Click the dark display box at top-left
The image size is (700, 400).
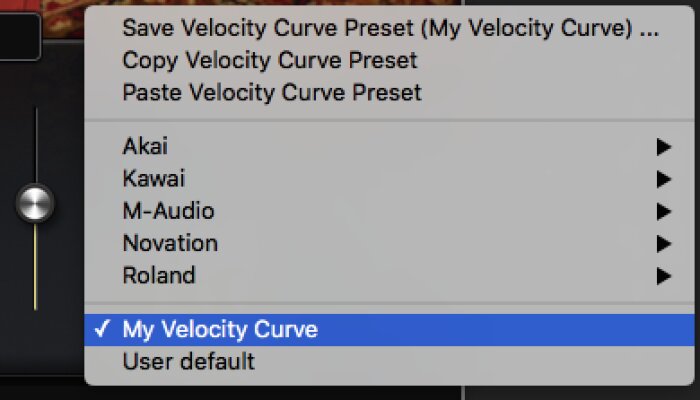(20, 36)
